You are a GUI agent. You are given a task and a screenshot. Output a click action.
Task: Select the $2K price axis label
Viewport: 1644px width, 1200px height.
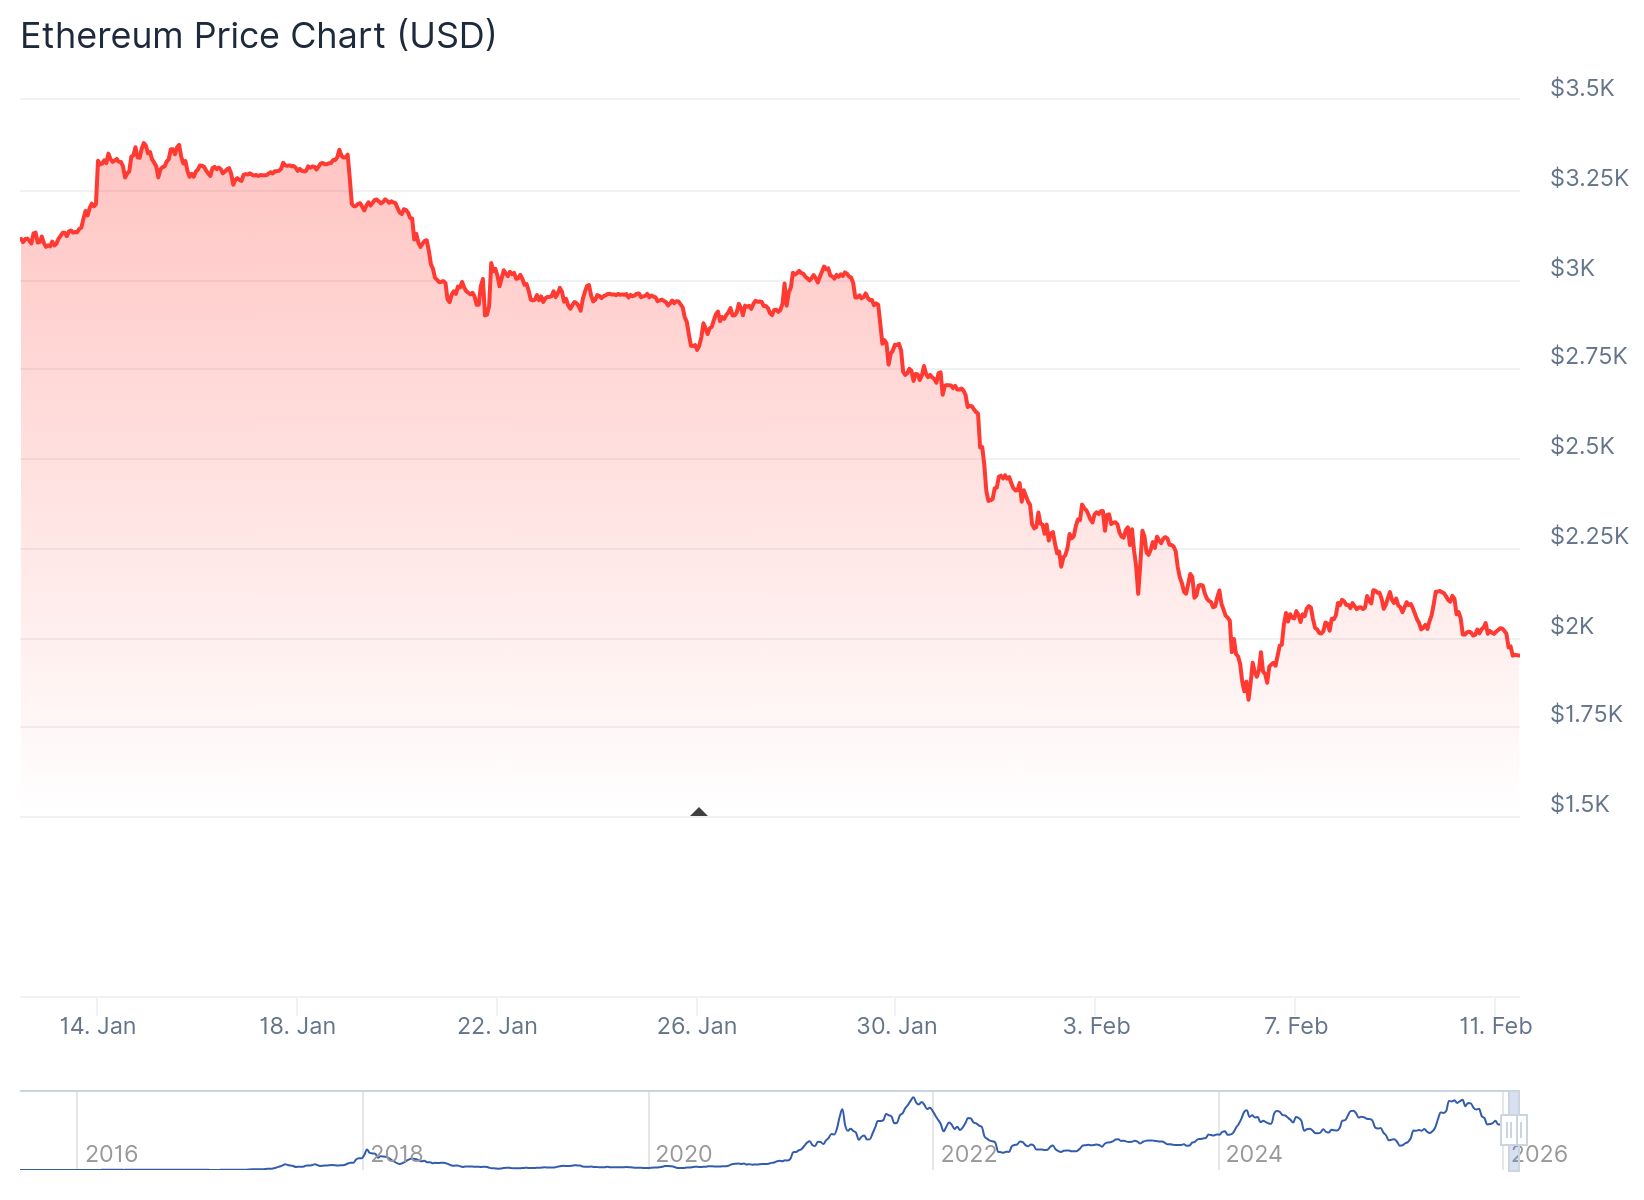click(1572, 626)
